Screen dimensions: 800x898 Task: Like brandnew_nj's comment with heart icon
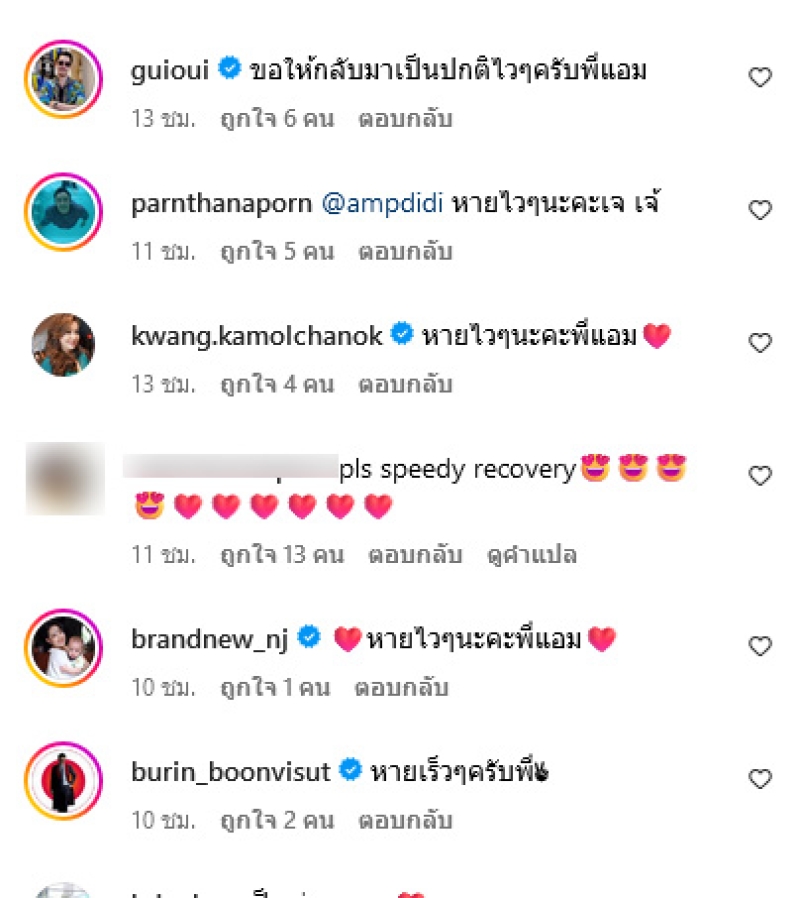tap(760, 646)
